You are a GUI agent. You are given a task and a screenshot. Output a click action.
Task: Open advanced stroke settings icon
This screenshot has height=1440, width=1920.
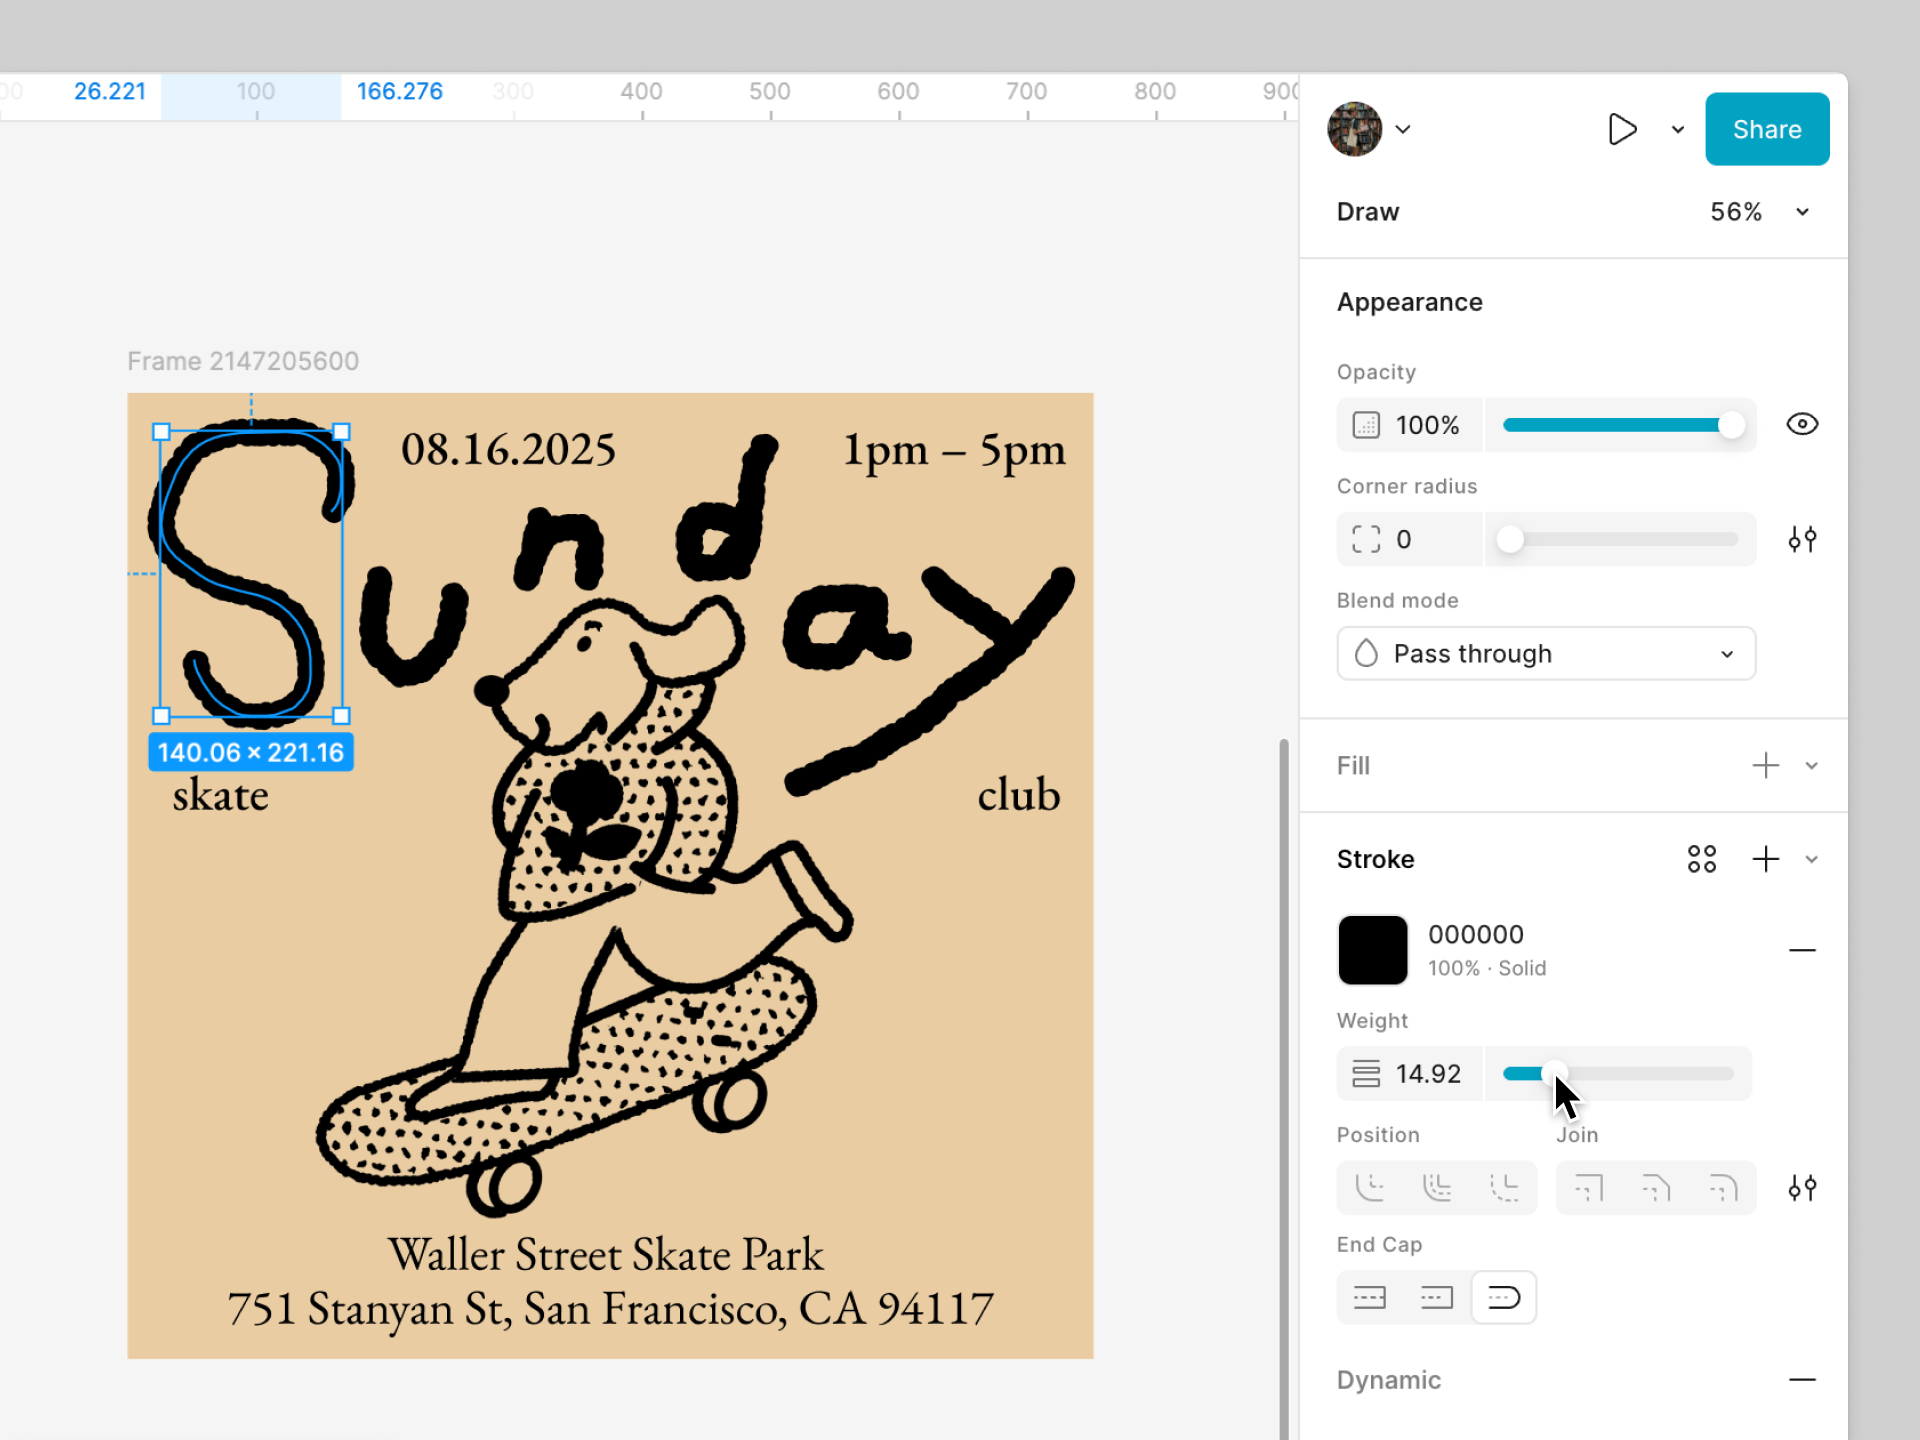1802,1188
